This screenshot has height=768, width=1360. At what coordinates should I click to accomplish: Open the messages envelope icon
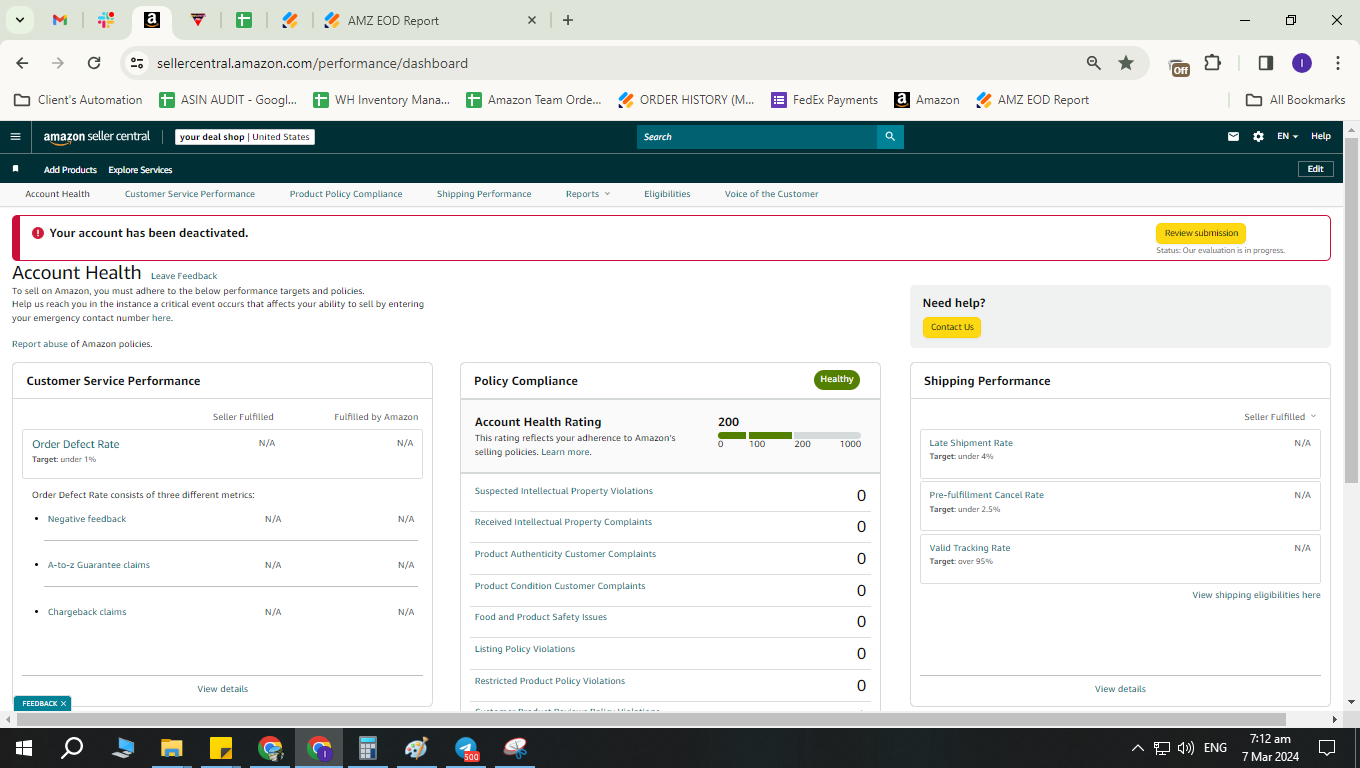pyautogui.click(x=1234, y=137)
